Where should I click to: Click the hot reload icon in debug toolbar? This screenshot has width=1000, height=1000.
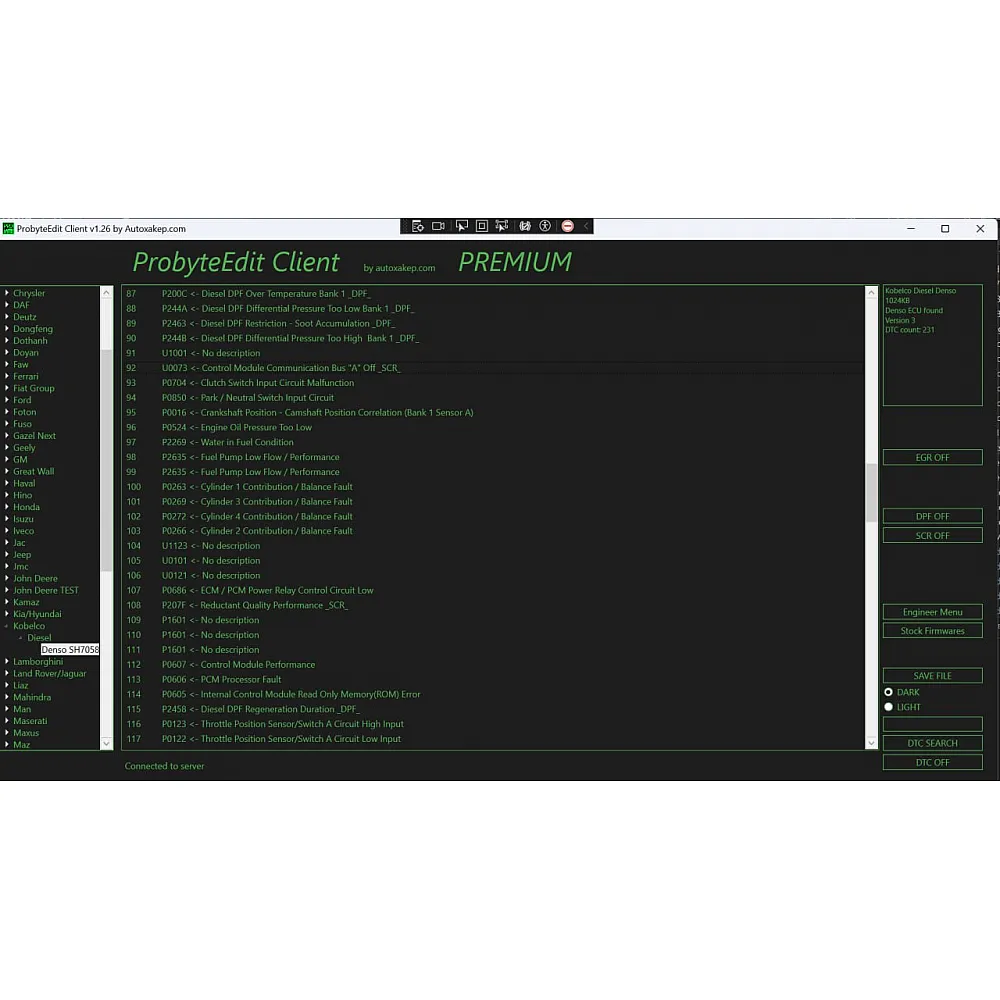tap(524, 227)
